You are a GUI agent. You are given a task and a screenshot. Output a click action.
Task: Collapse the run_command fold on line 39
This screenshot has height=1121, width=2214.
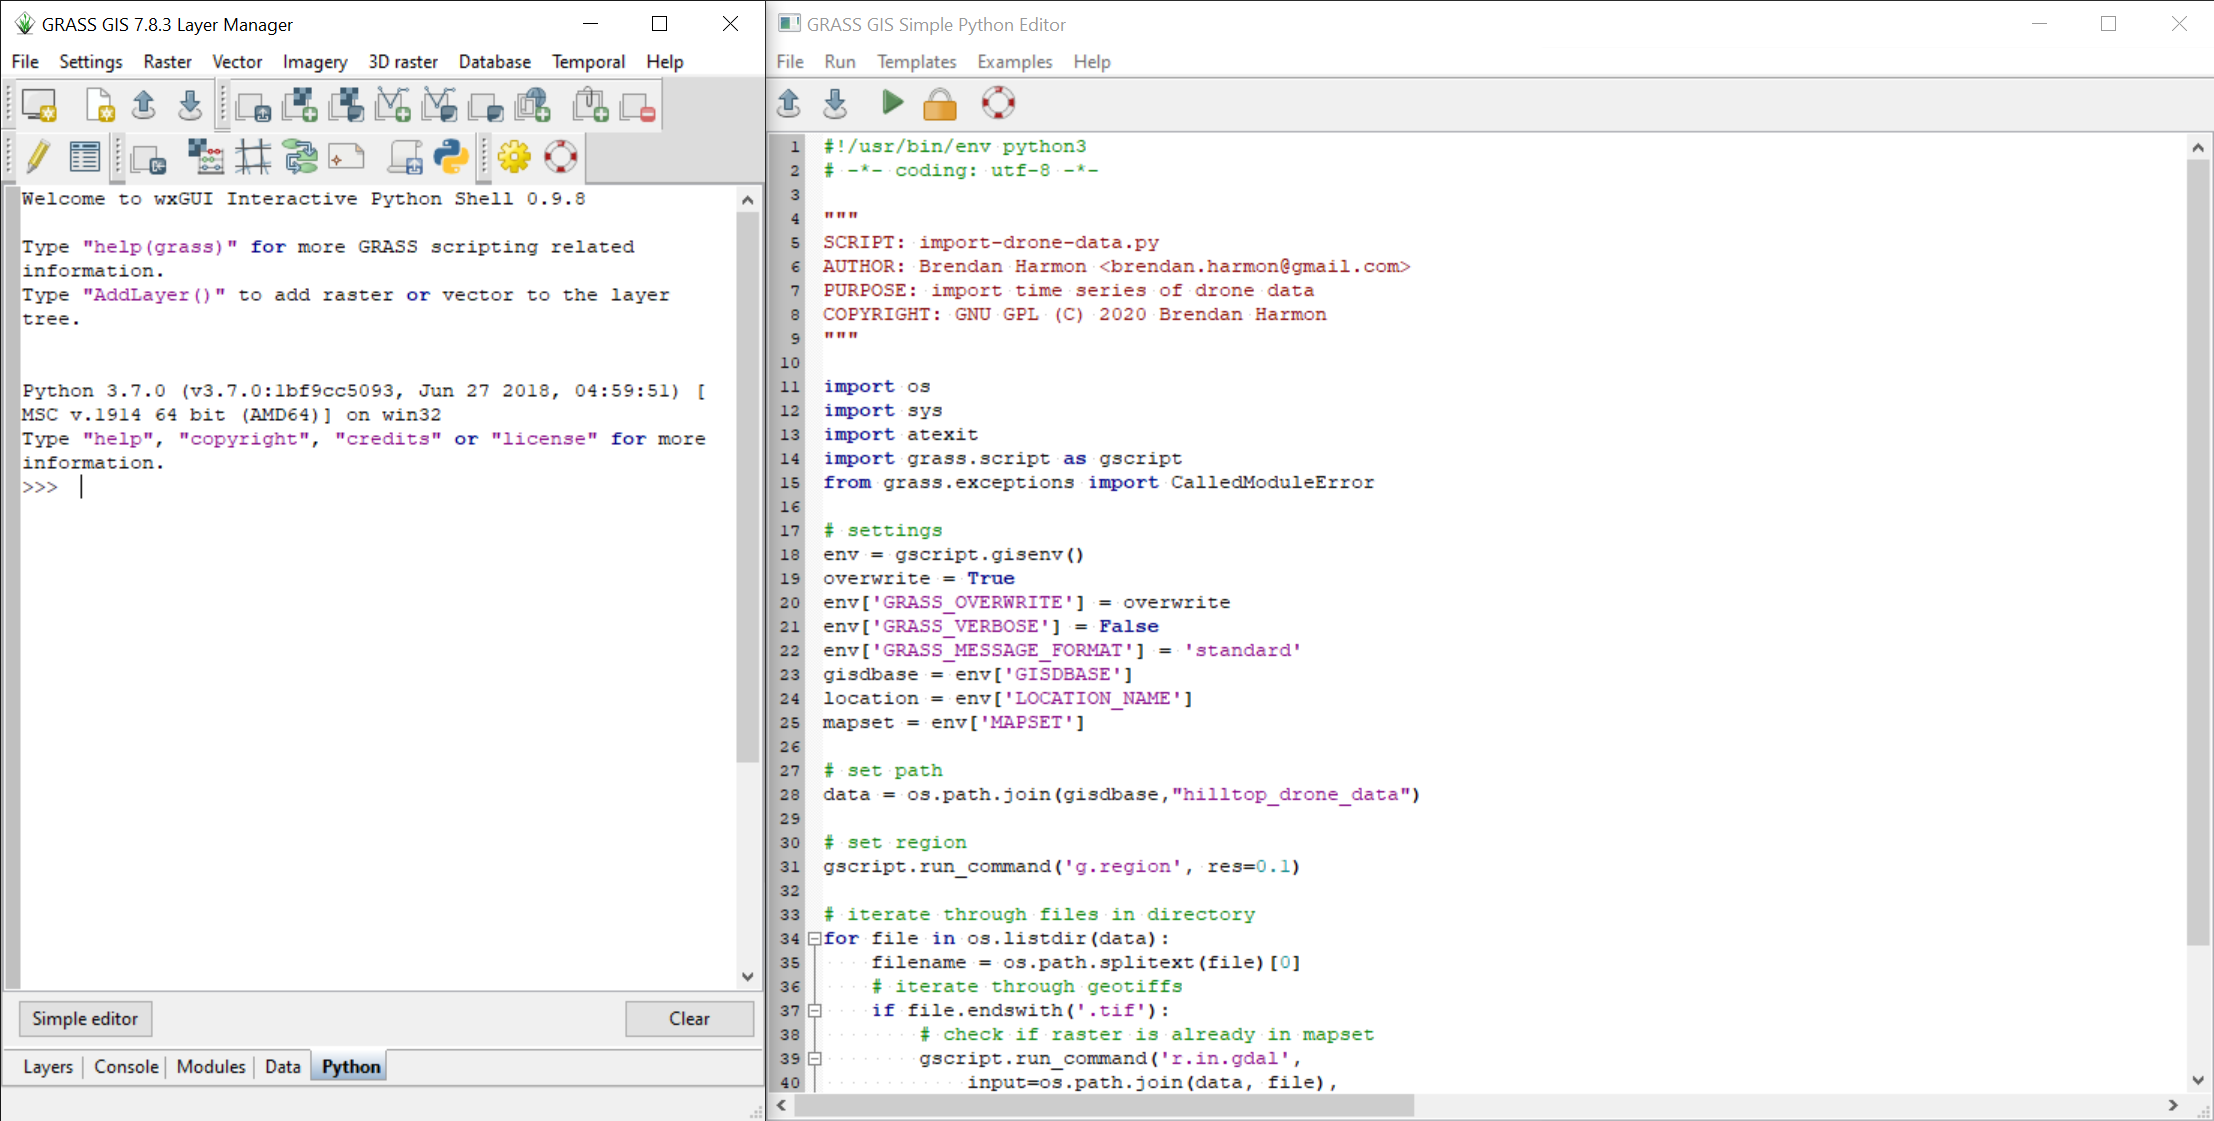pos(815,1058)
